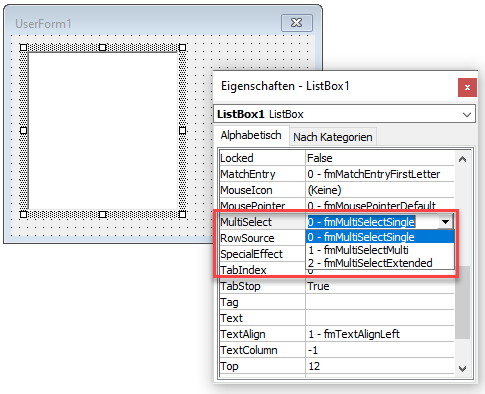Select the Tag property name
Viewport: 485px width, 394px height.
pyautogui.click(x=229, y=302)
